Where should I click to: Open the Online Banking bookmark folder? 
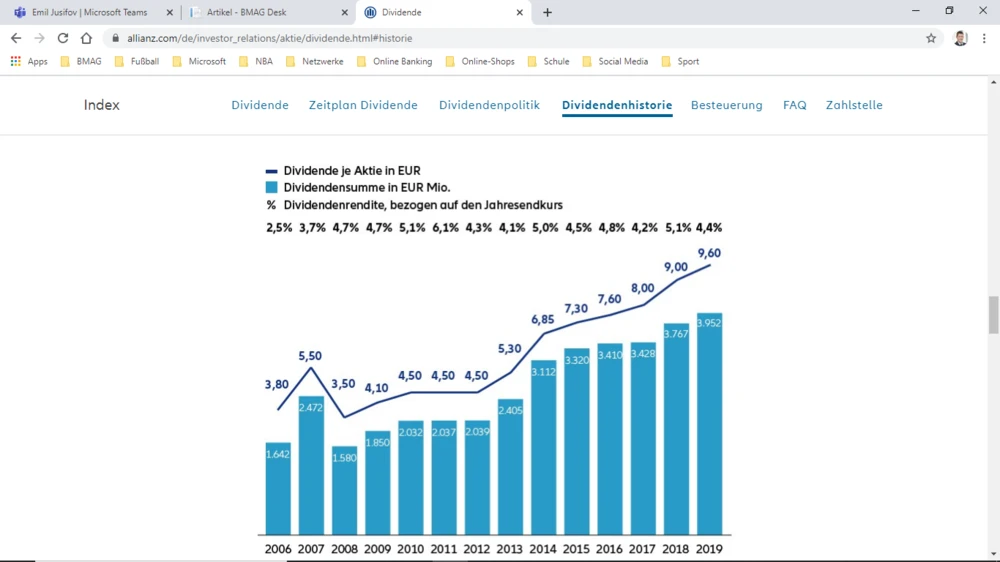click(394, 61)
